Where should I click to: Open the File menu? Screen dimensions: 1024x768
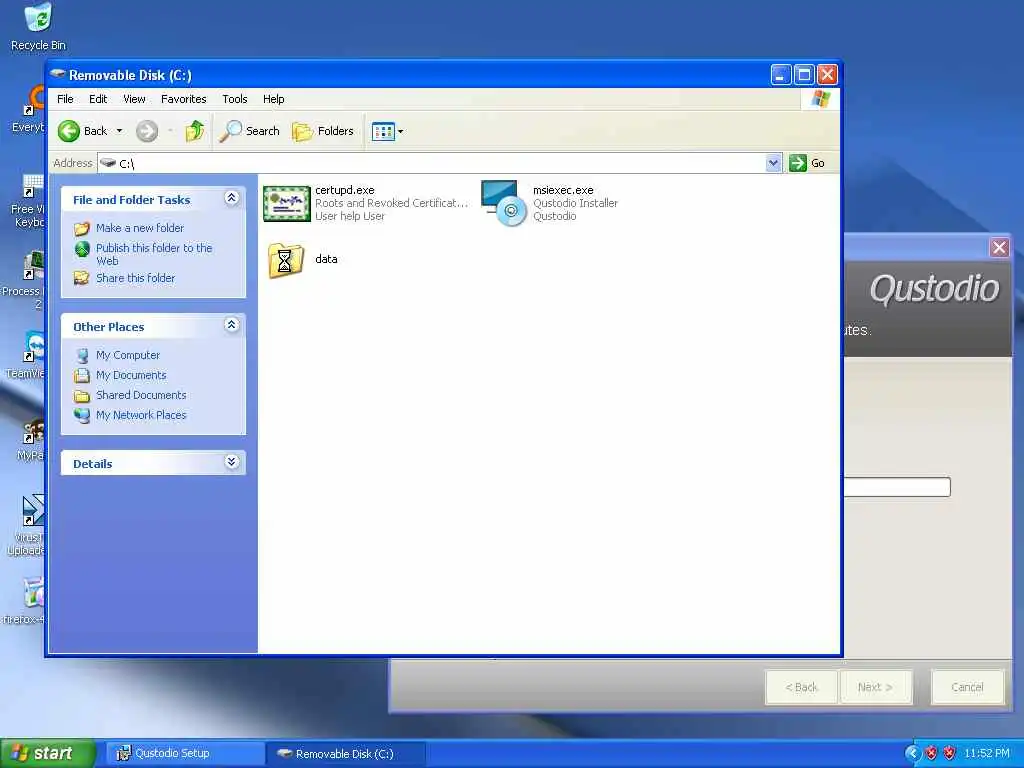[x=65, y=99]
